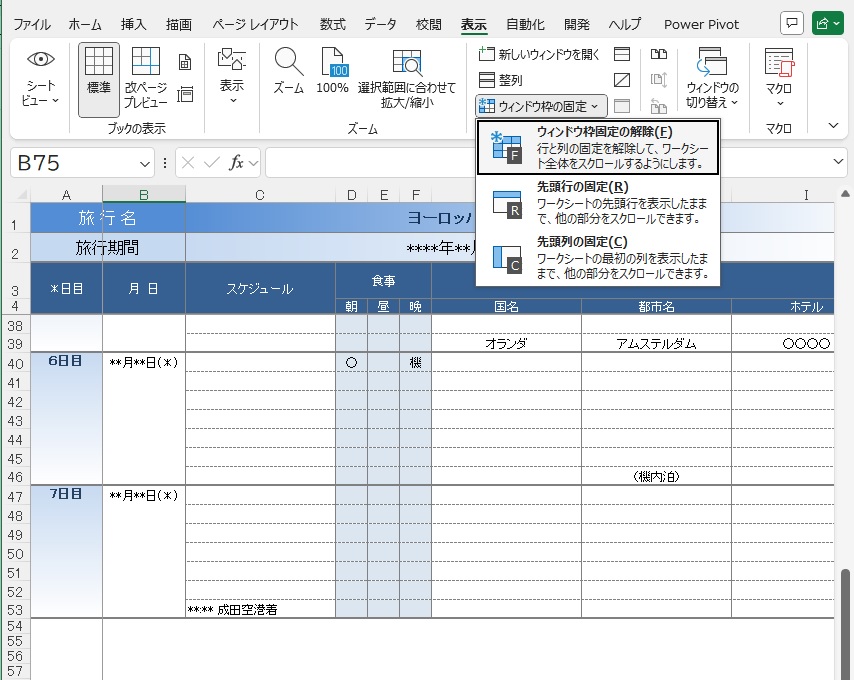Click the fx insert function icon
This screenshot has height=680, width=854.
point(237,162)
